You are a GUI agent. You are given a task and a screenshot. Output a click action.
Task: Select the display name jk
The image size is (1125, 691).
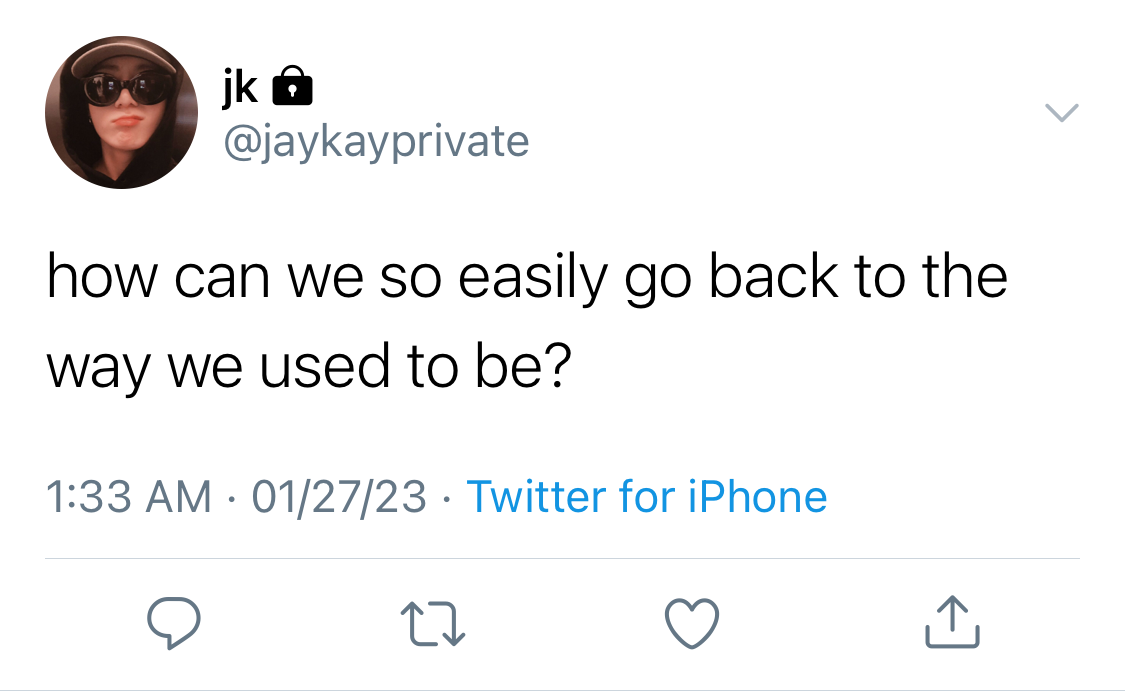coord(240,88)
